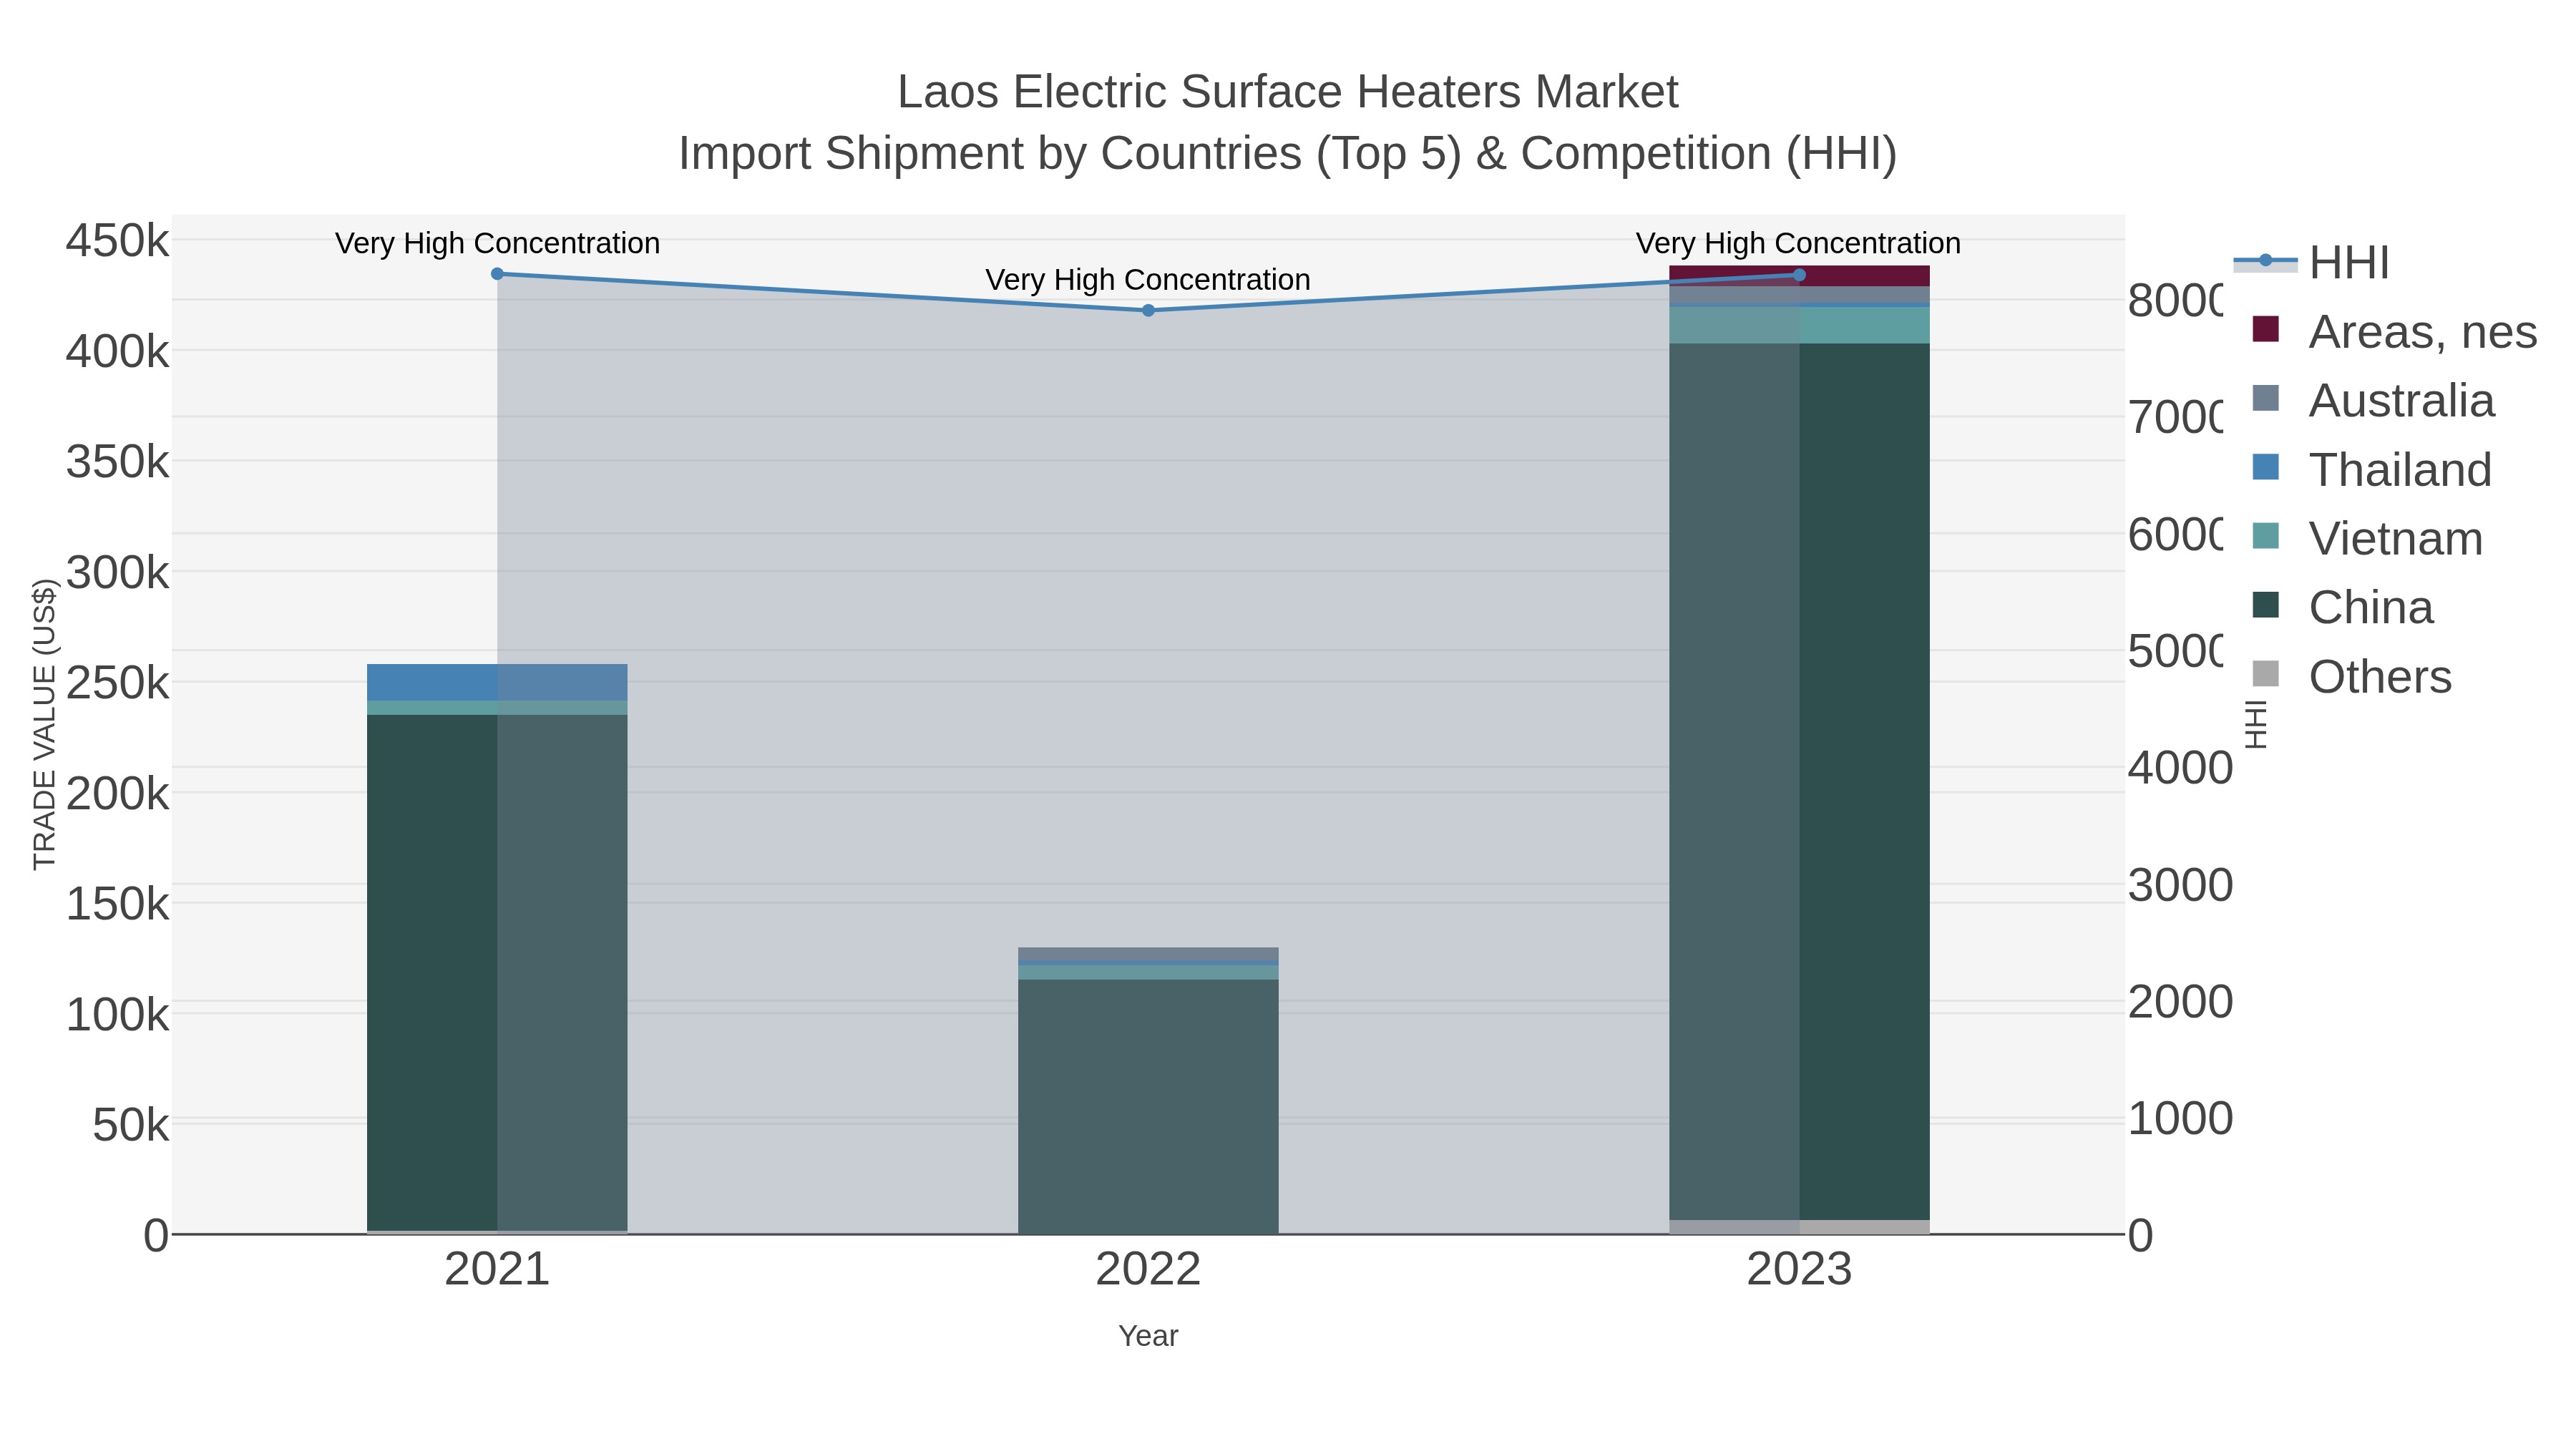Click the 2021 HHI data point
The height and width of the screenshot is (1449, 2576).
click(497, 274)
